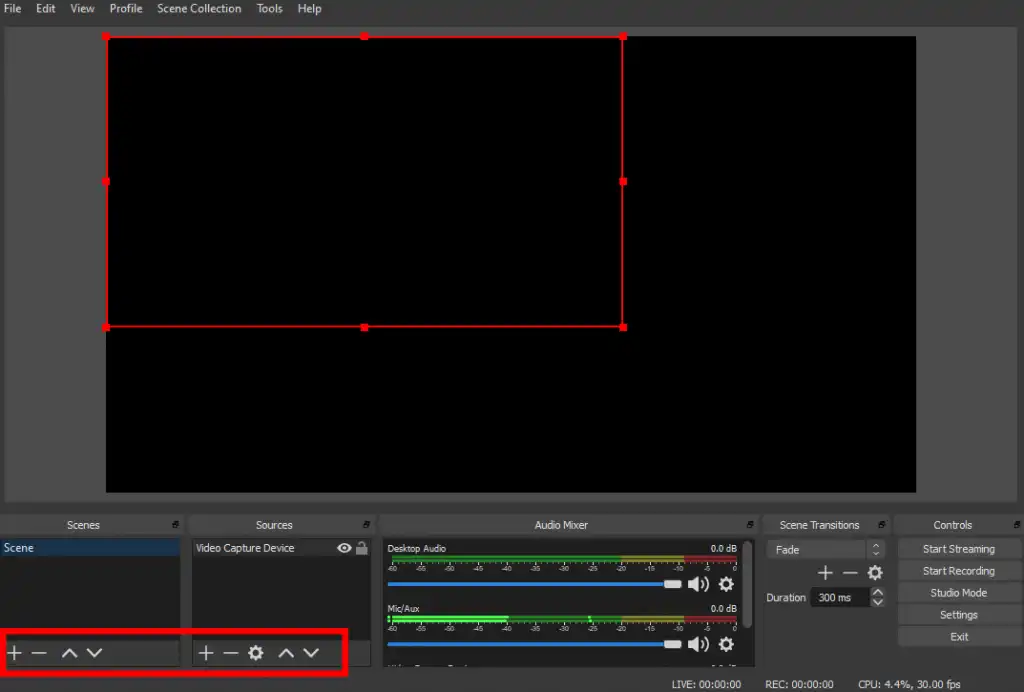The height and width of the screenshot is (692, 1024).
Task: Click Start Recording button
Action: 959,571
